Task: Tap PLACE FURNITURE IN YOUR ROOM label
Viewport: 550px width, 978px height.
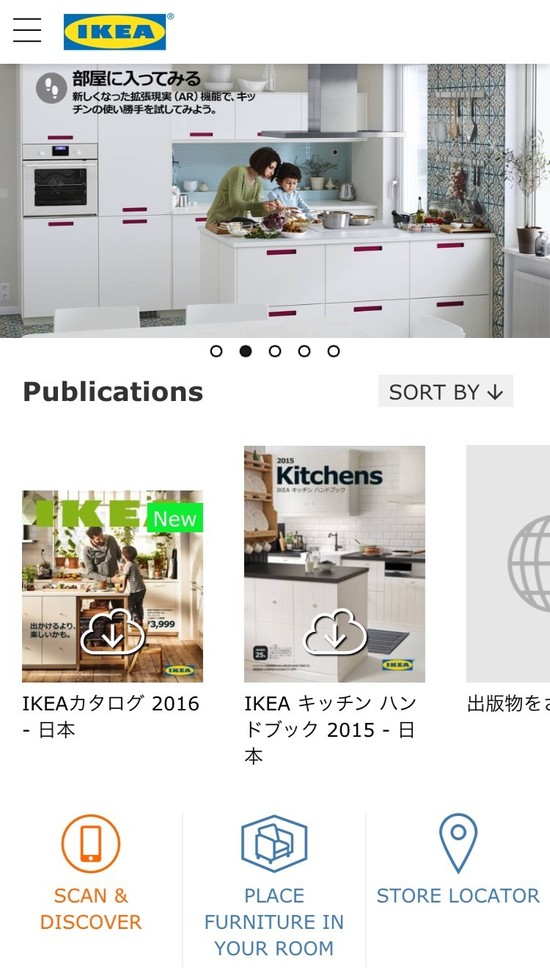Action: click(x=274, y=922)
